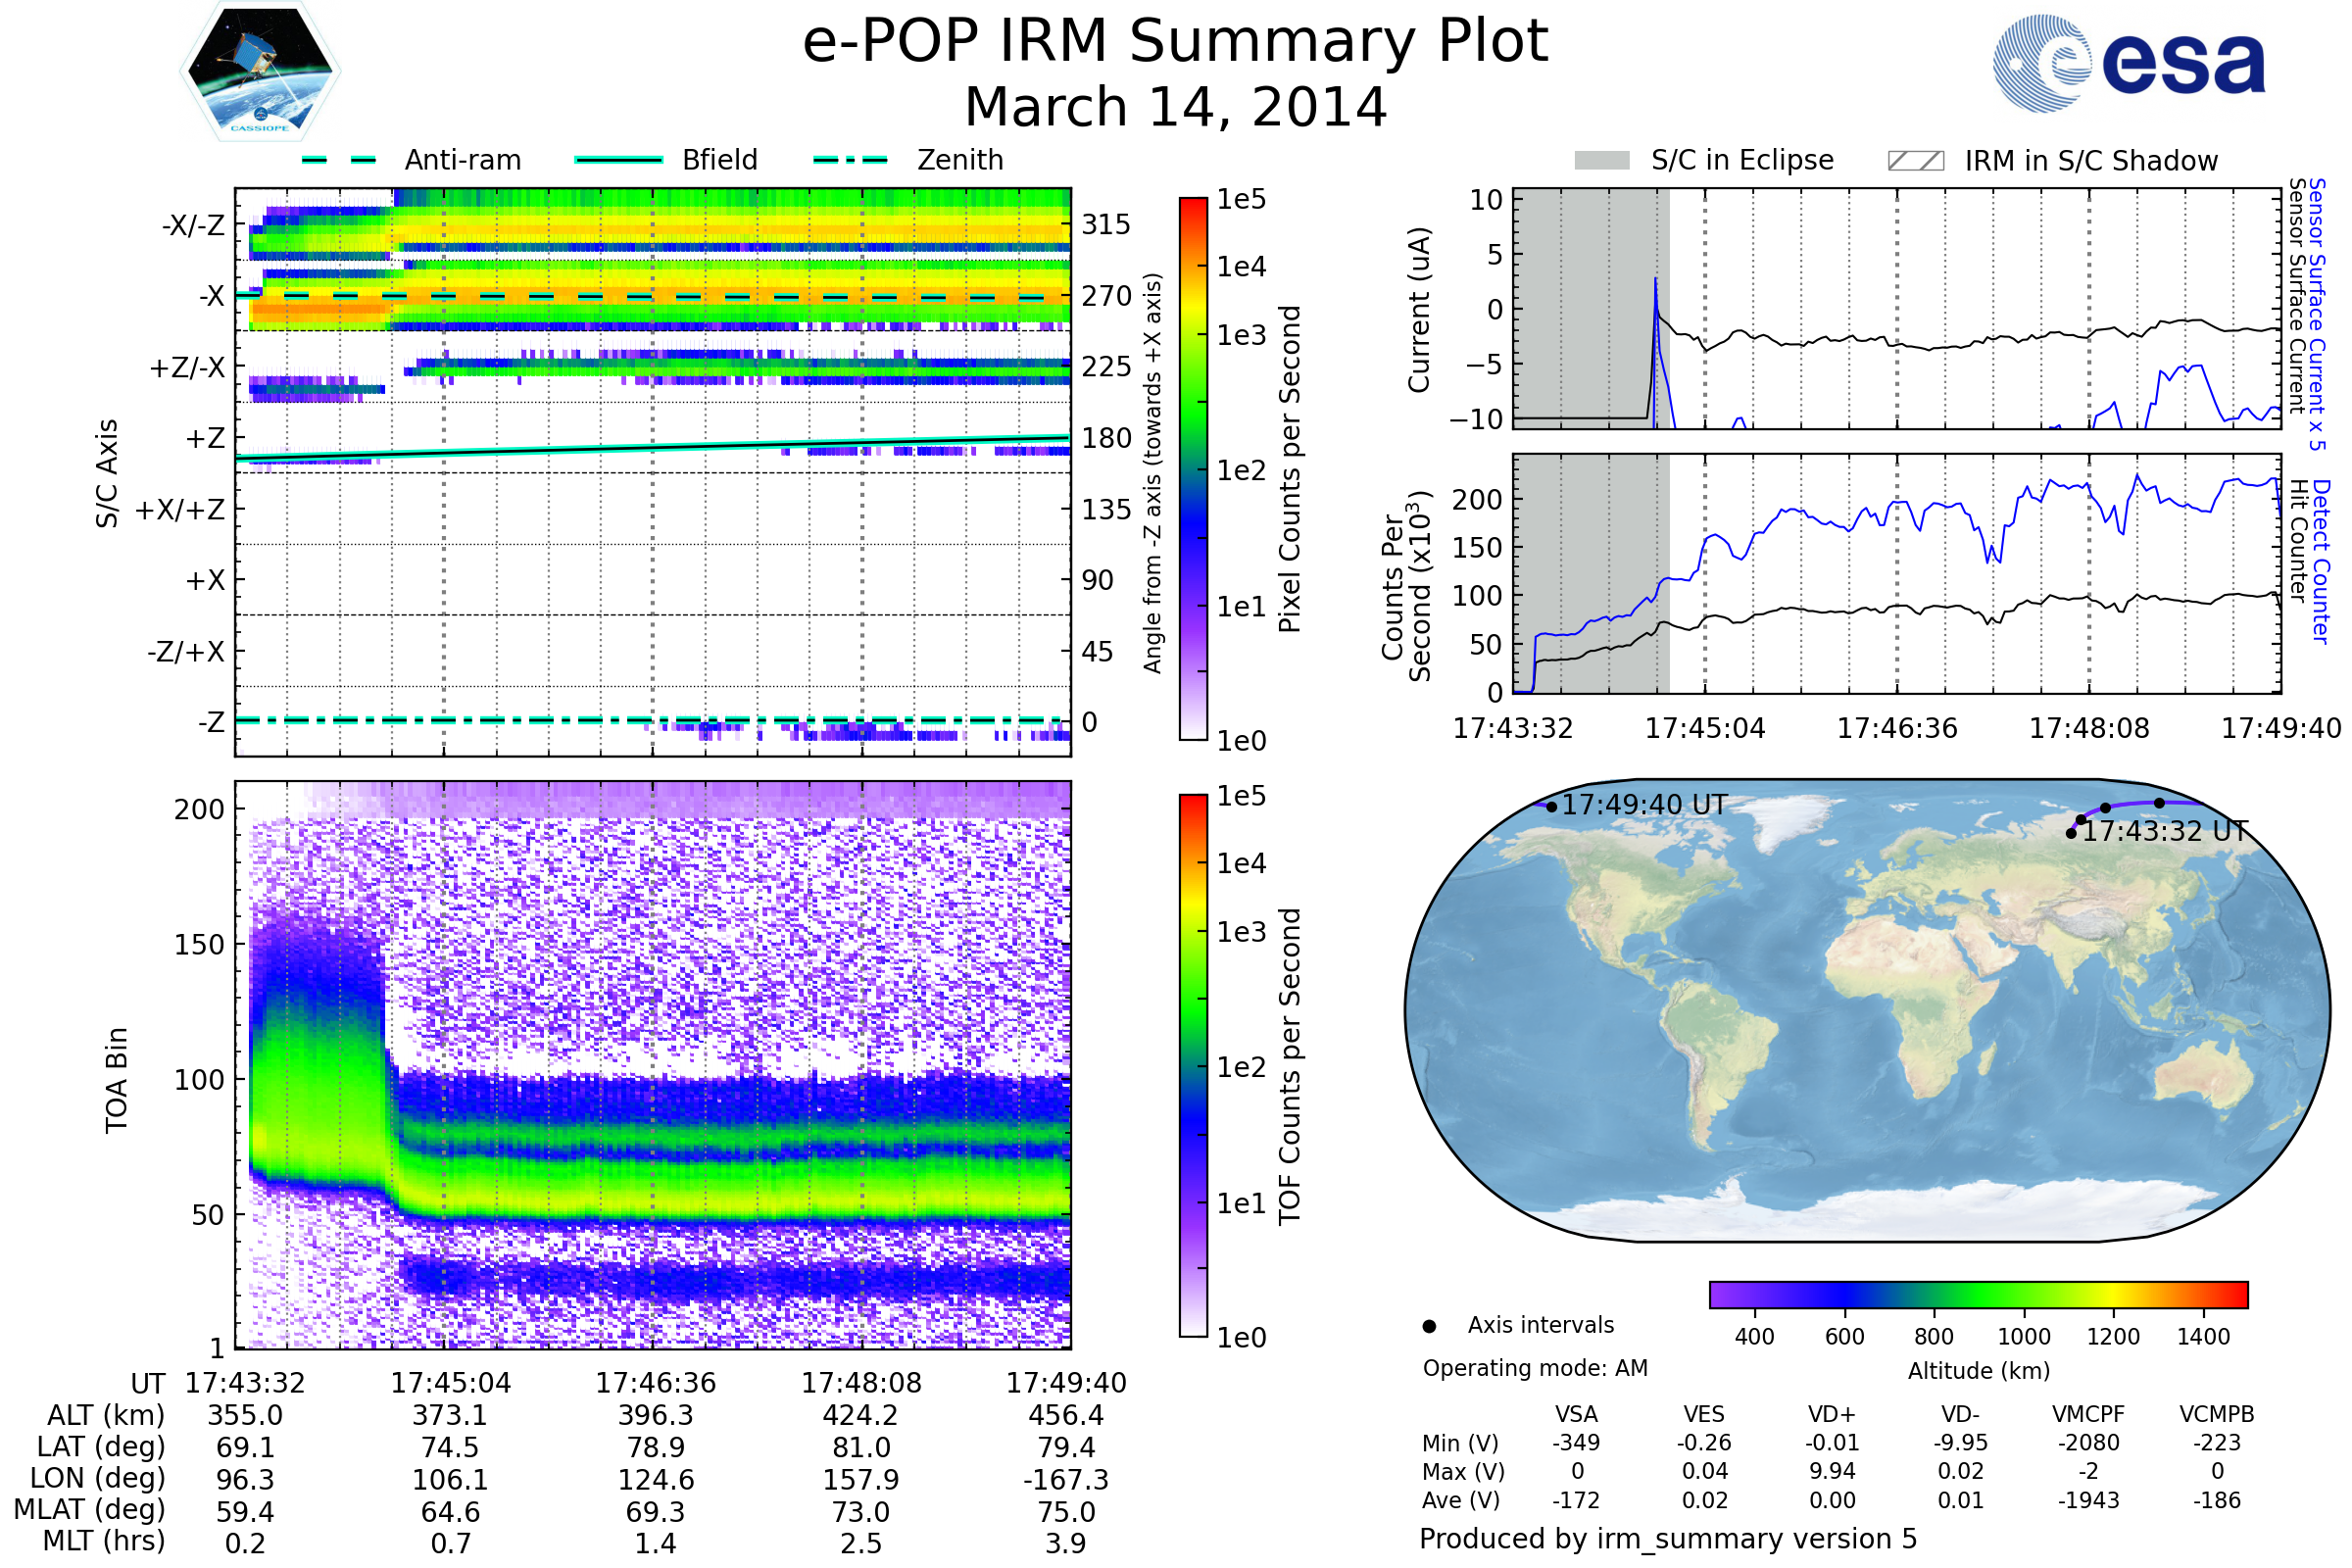Click the Altitude (km) horizontal colorbar

(1978, 1294)
